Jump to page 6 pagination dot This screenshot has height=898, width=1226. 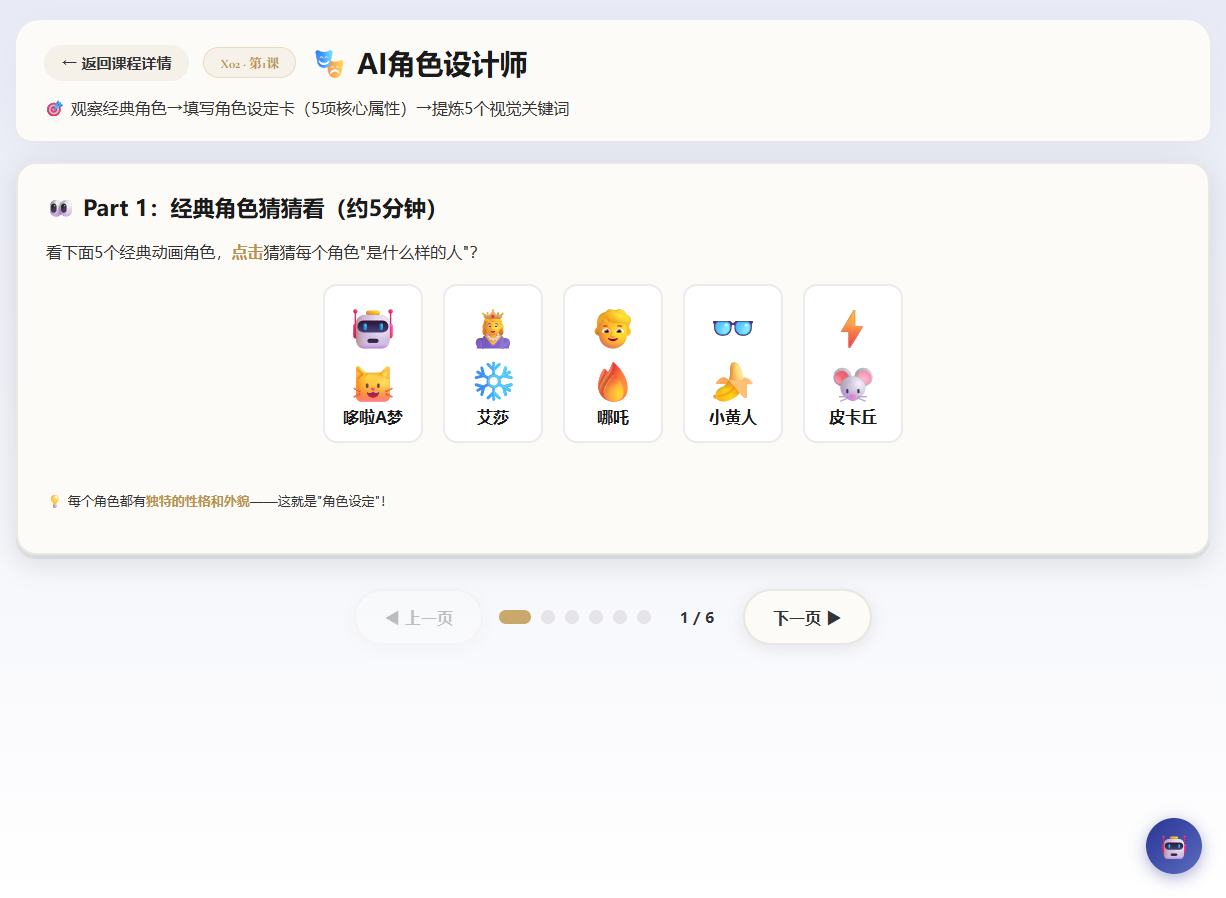[644, 617]
